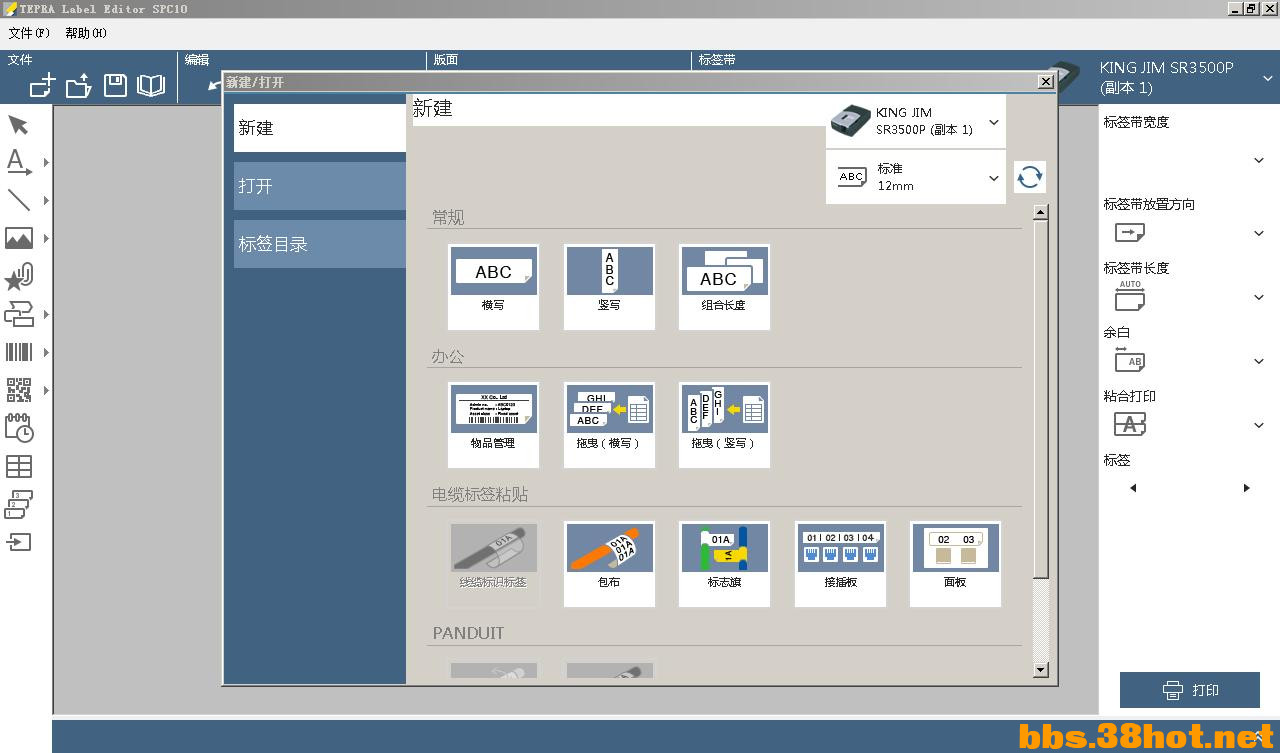
Task: Click the save disk toolbar icon
Action: pyautogui.click(x=115, y=85)
